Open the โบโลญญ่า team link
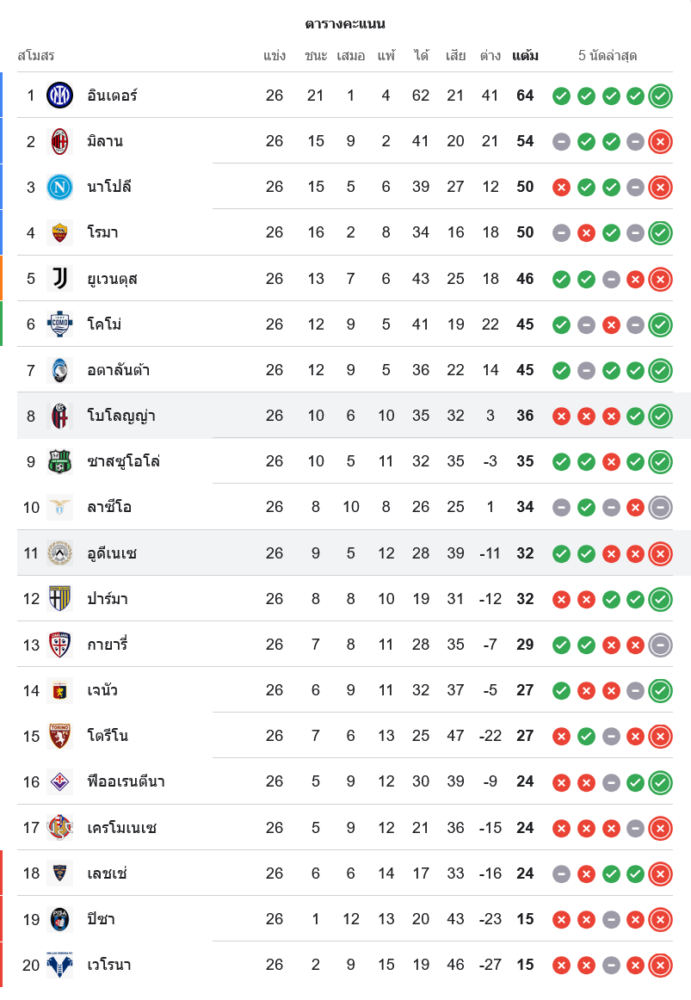Image resolution: width=691 pixels, height=1000 pixels. point(120,416)
